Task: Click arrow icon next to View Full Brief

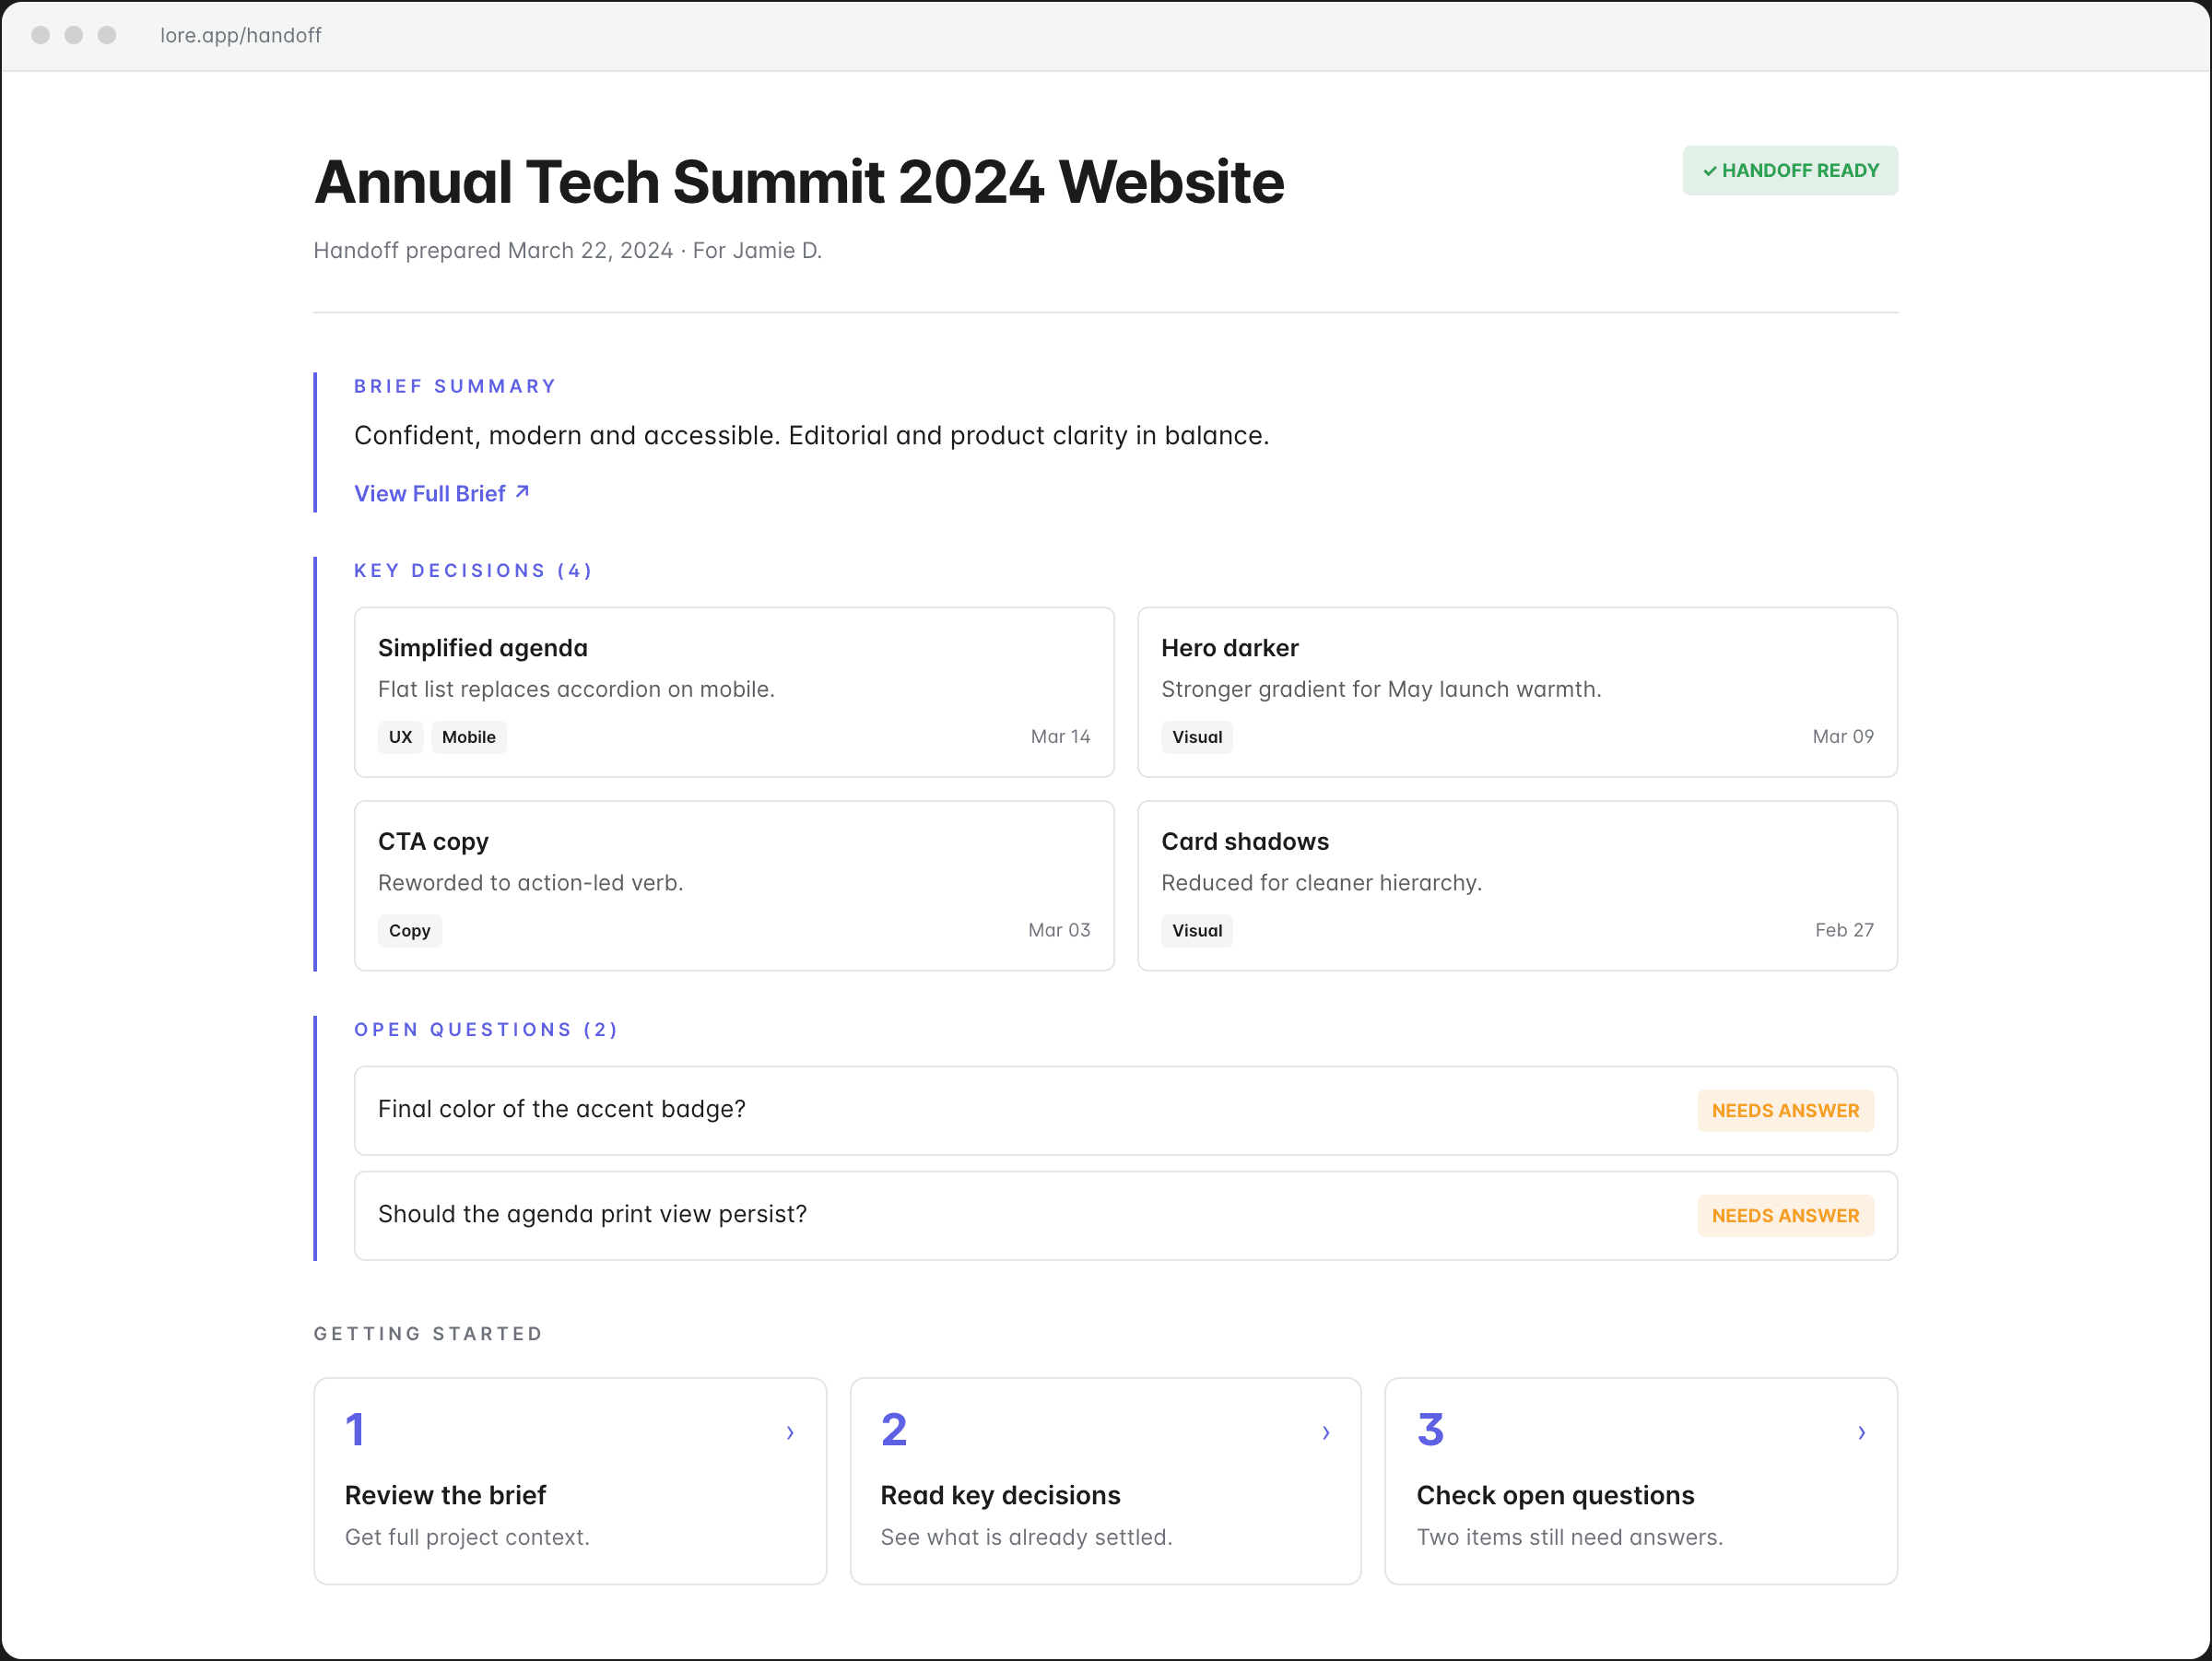Action: coord(522,492)
